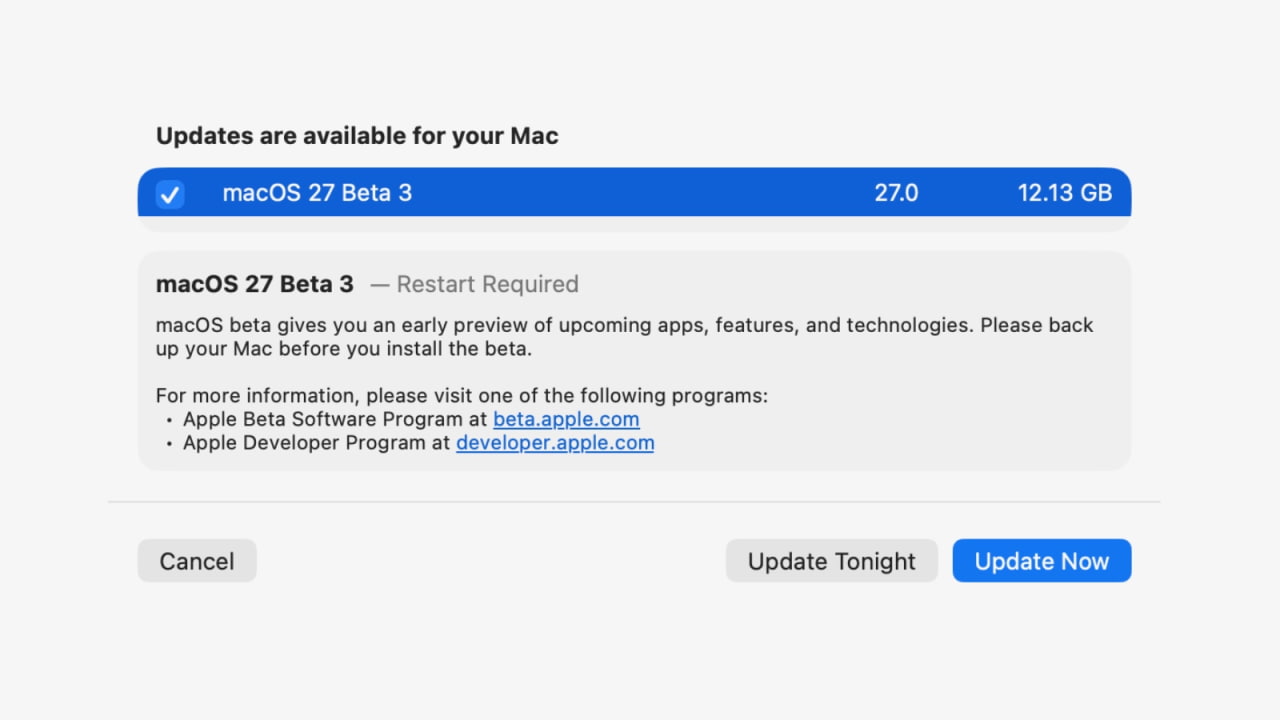
Task: Click the 'Restart Required' label
Action: pyautogui.click(x=488, y=284)
